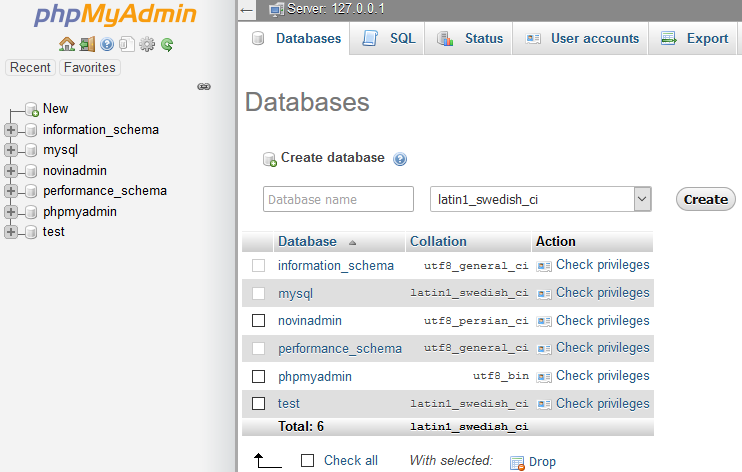Open the latin1_swedish_ci collation dropdown

[x=540, y=199]
